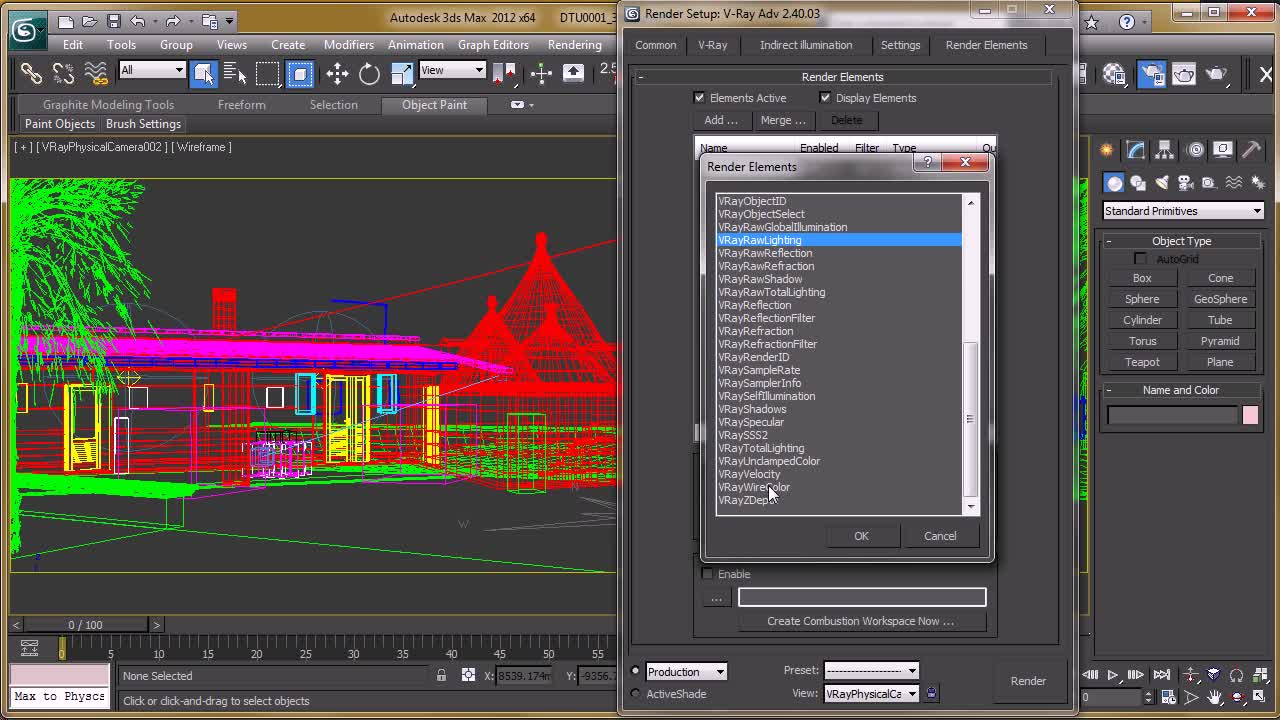The width and height of the screenshot is (1280, 720).
Task: Click the Render Production teapot icon
Action: point(1216,74)
